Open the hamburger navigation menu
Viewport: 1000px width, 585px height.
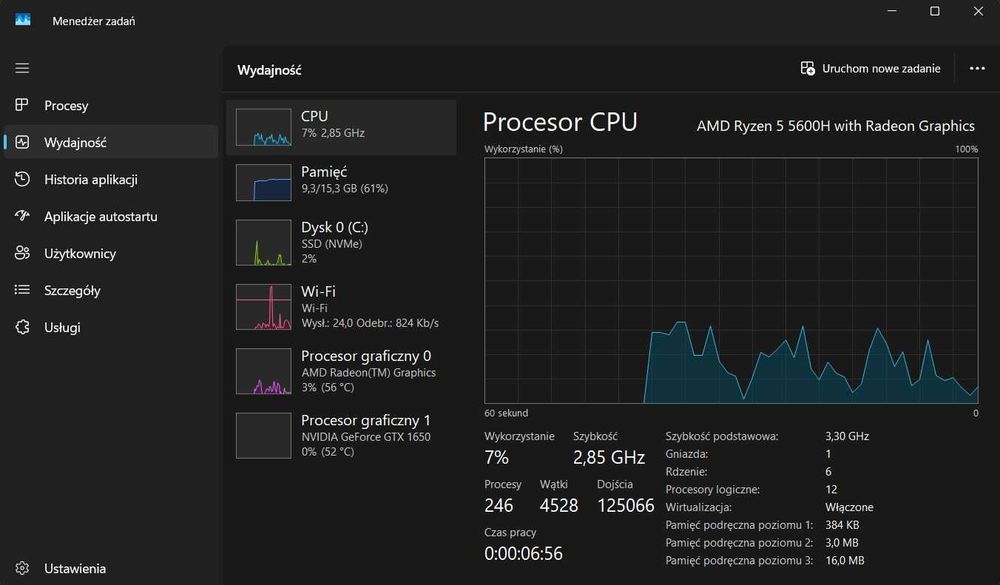(x=22, y=68)
